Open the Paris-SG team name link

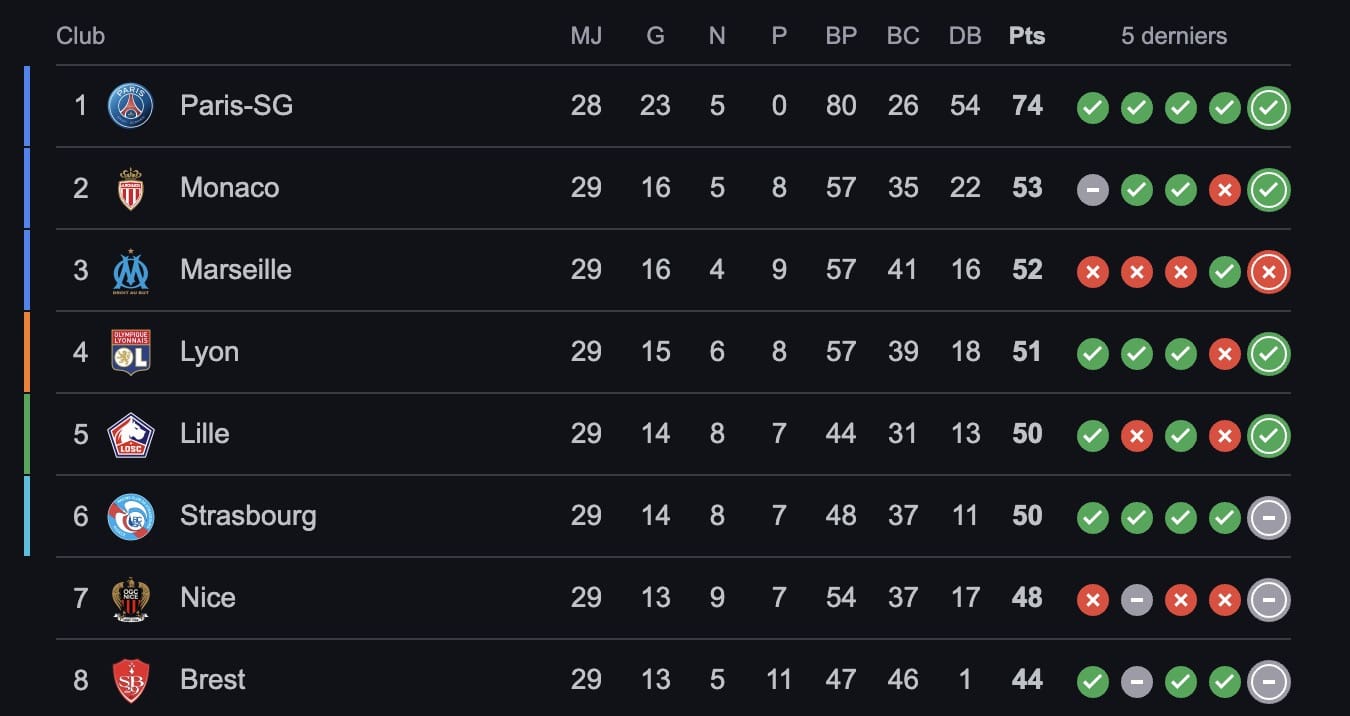[x=236, y=106]
